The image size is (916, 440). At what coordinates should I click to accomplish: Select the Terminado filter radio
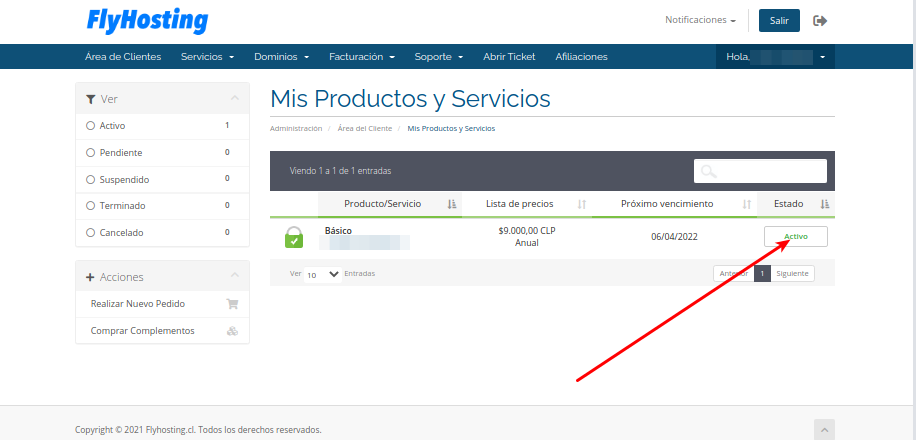point(90,206)
